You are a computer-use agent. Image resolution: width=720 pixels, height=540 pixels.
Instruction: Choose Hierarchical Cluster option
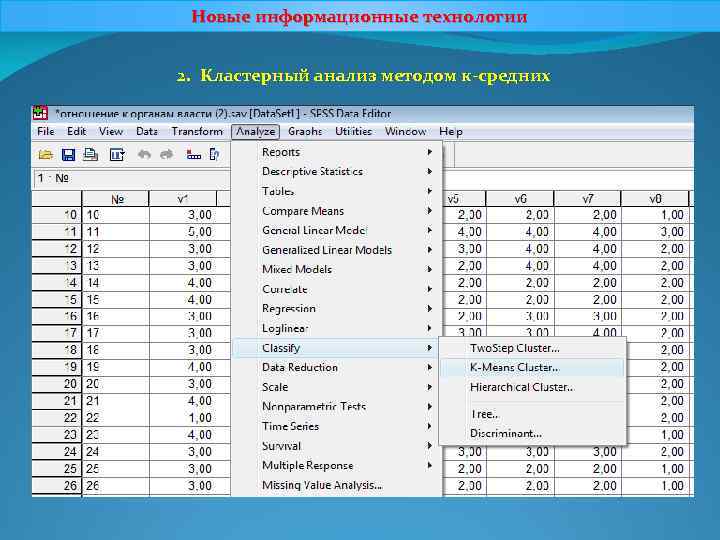coord(533,388)
